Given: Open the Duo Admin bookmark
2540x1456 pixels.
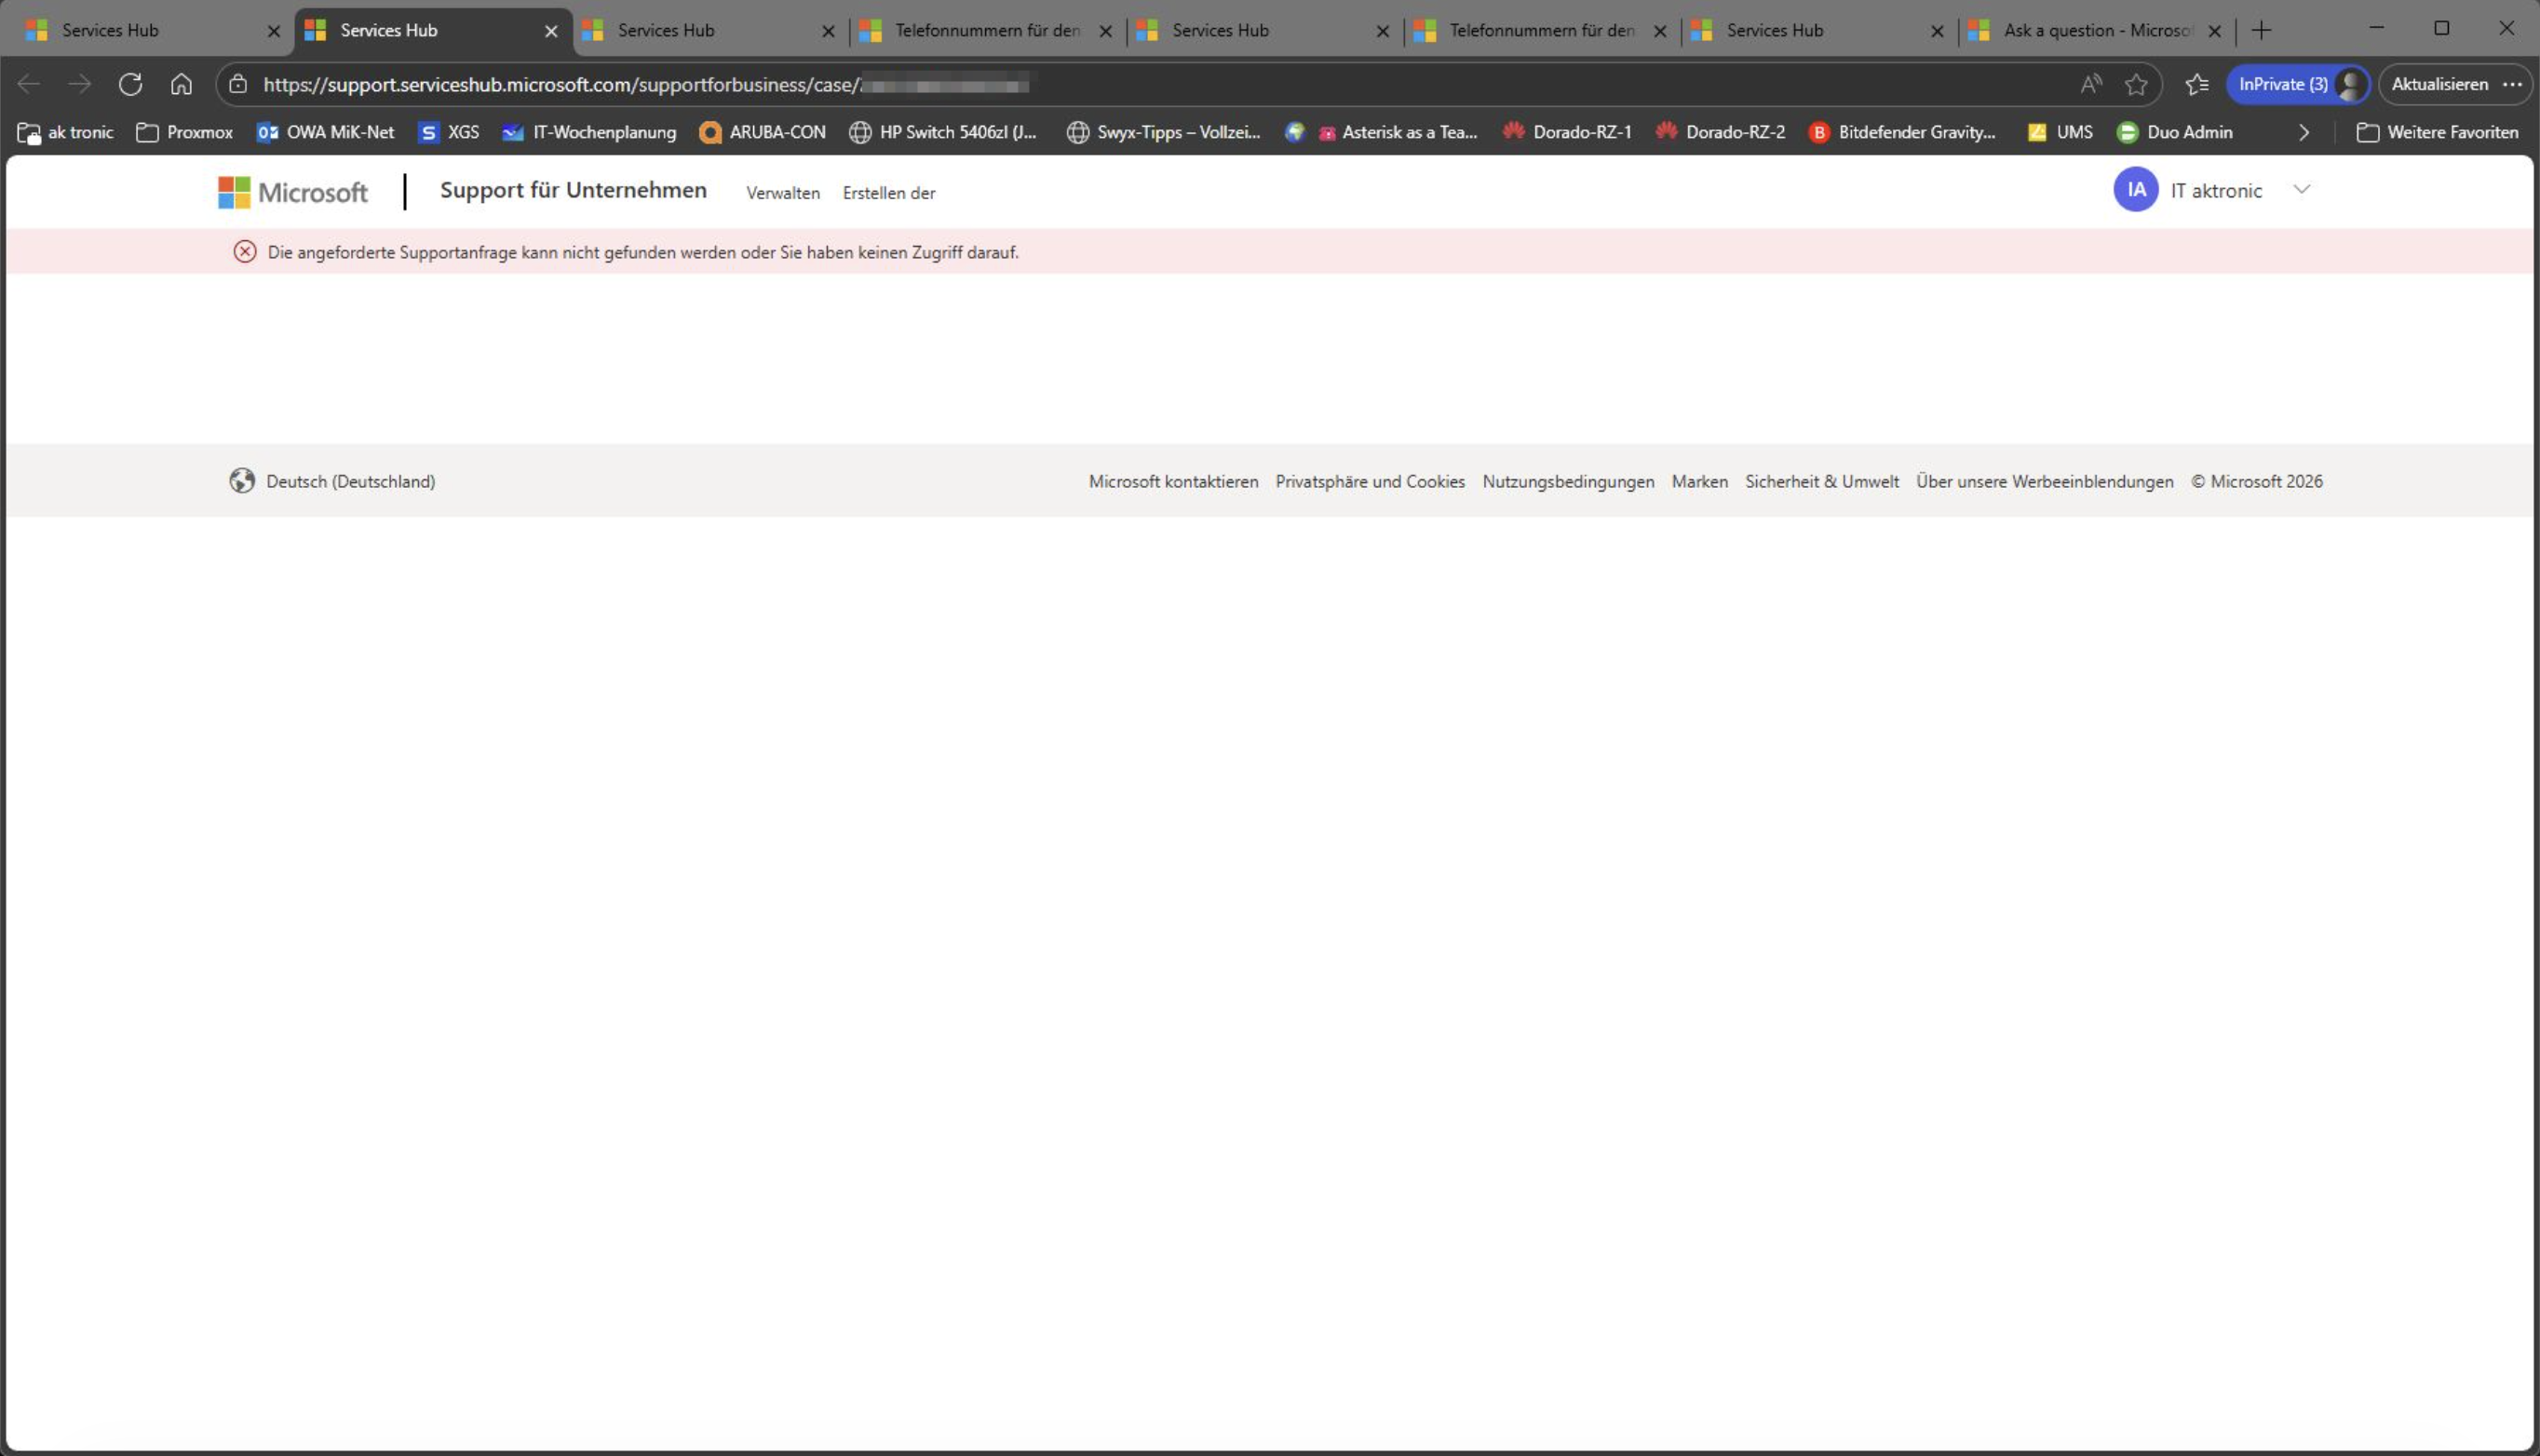Looking at the screenshot, I should click(x=2174, y=132).
